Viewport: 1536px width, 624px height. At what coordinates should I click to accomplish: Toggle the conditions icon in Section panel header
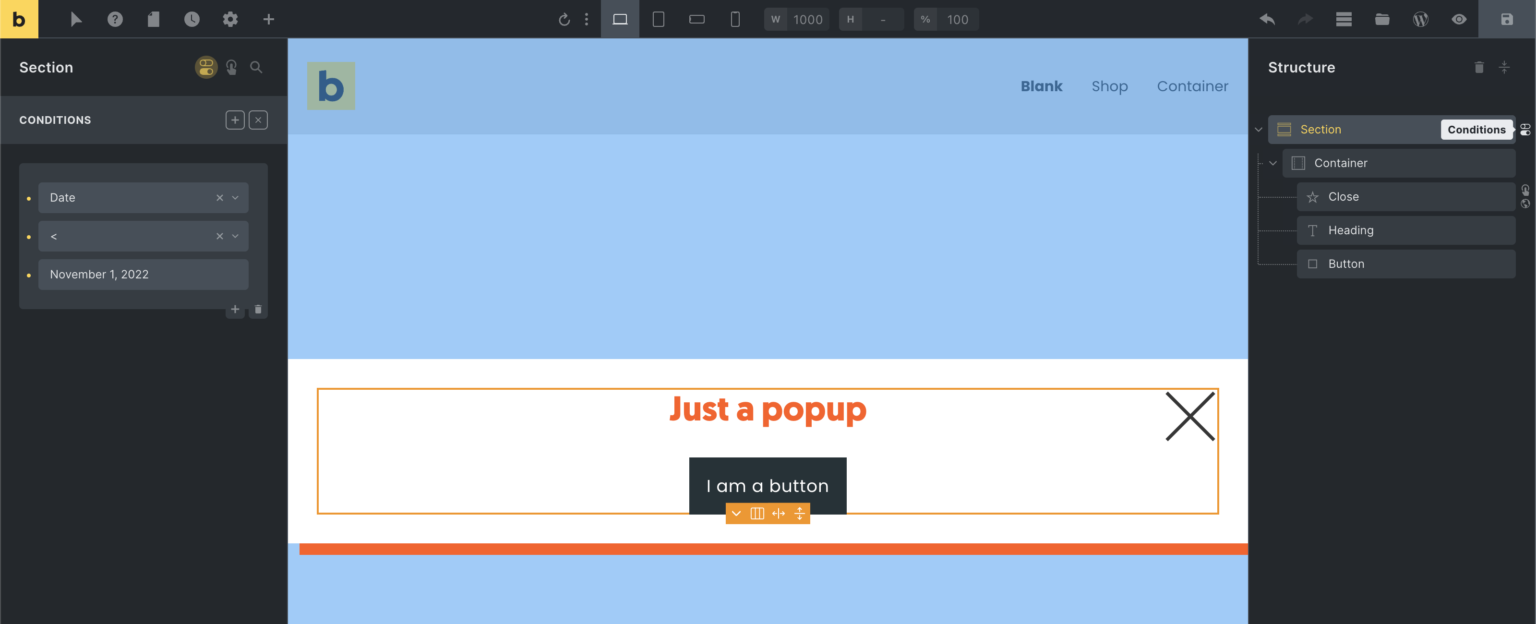[206, 67]
